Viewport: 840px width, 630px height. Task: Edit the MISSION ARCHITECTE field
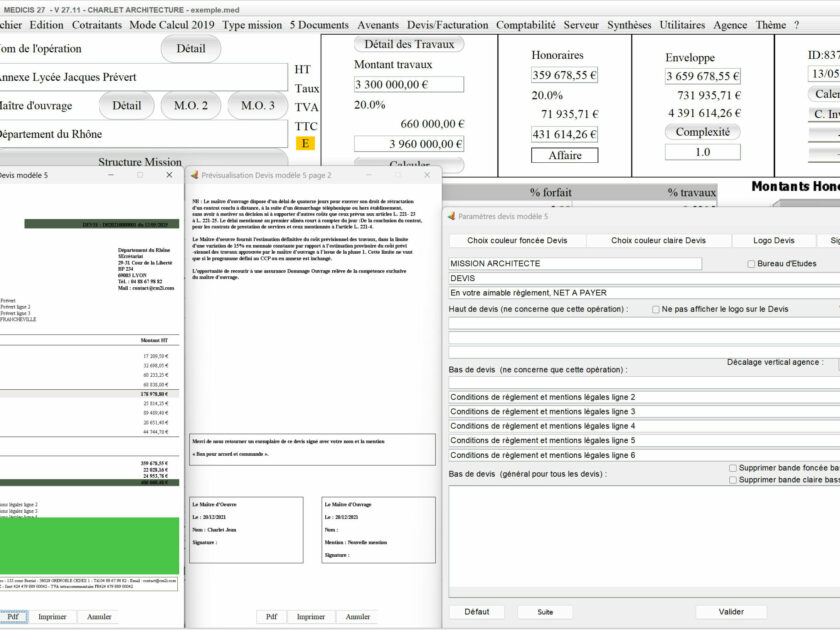(575, 264)
